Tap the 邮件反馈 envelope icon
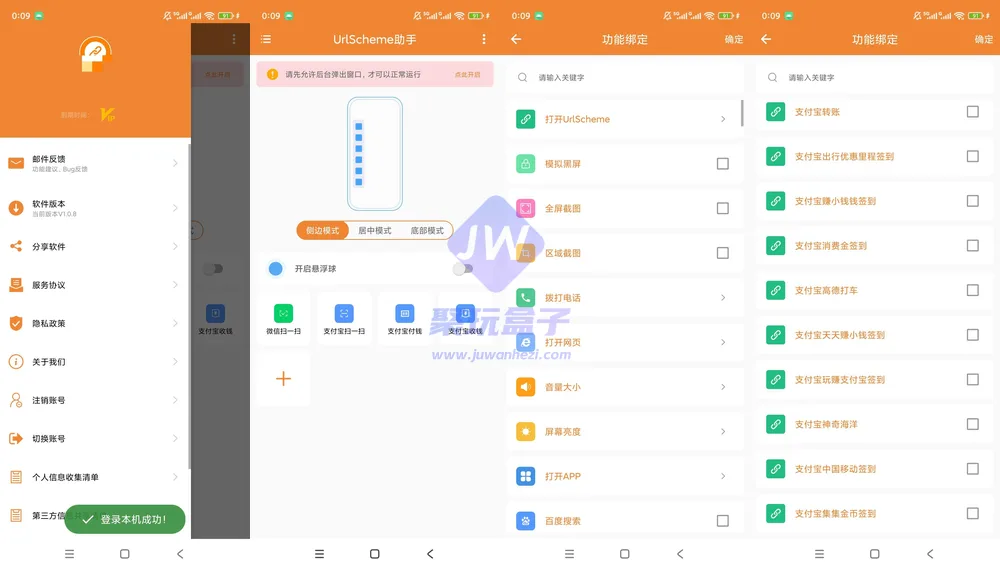1000x569 pixels. 16,163
